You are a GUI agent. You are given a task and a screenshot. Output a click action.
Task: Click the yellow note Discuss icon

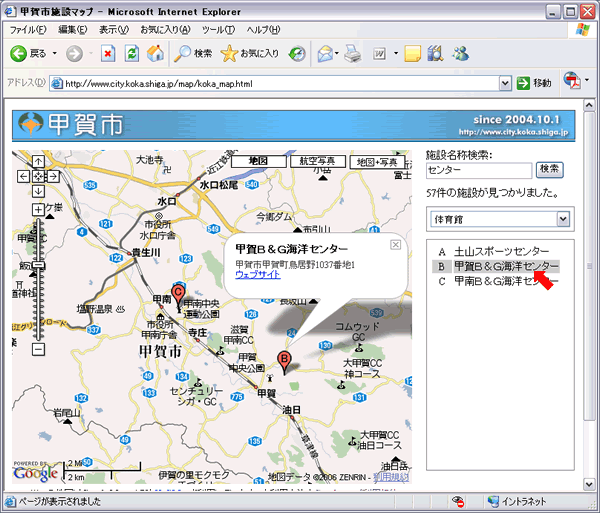coord(412,54)
